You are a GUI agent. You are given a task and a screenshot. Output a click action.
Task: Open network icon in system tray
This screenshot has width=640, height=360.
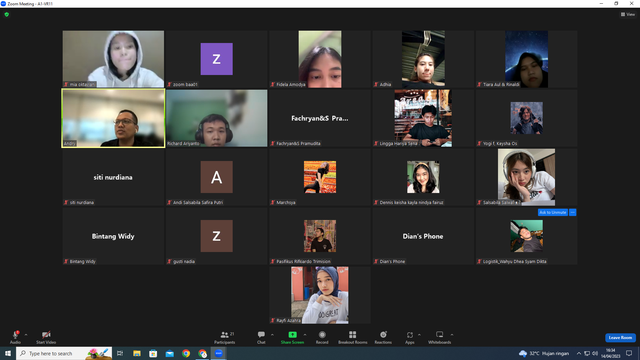[x=587, y=353]
